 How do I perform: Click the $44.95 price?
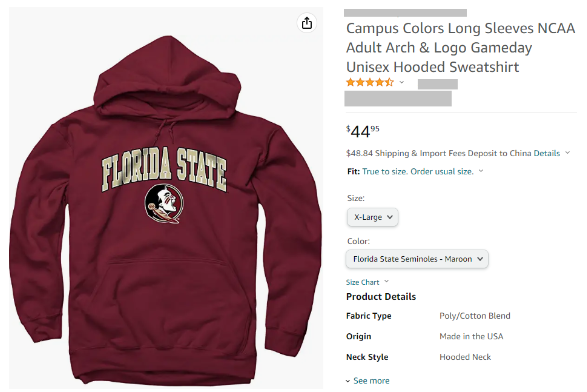coord(363,131)
